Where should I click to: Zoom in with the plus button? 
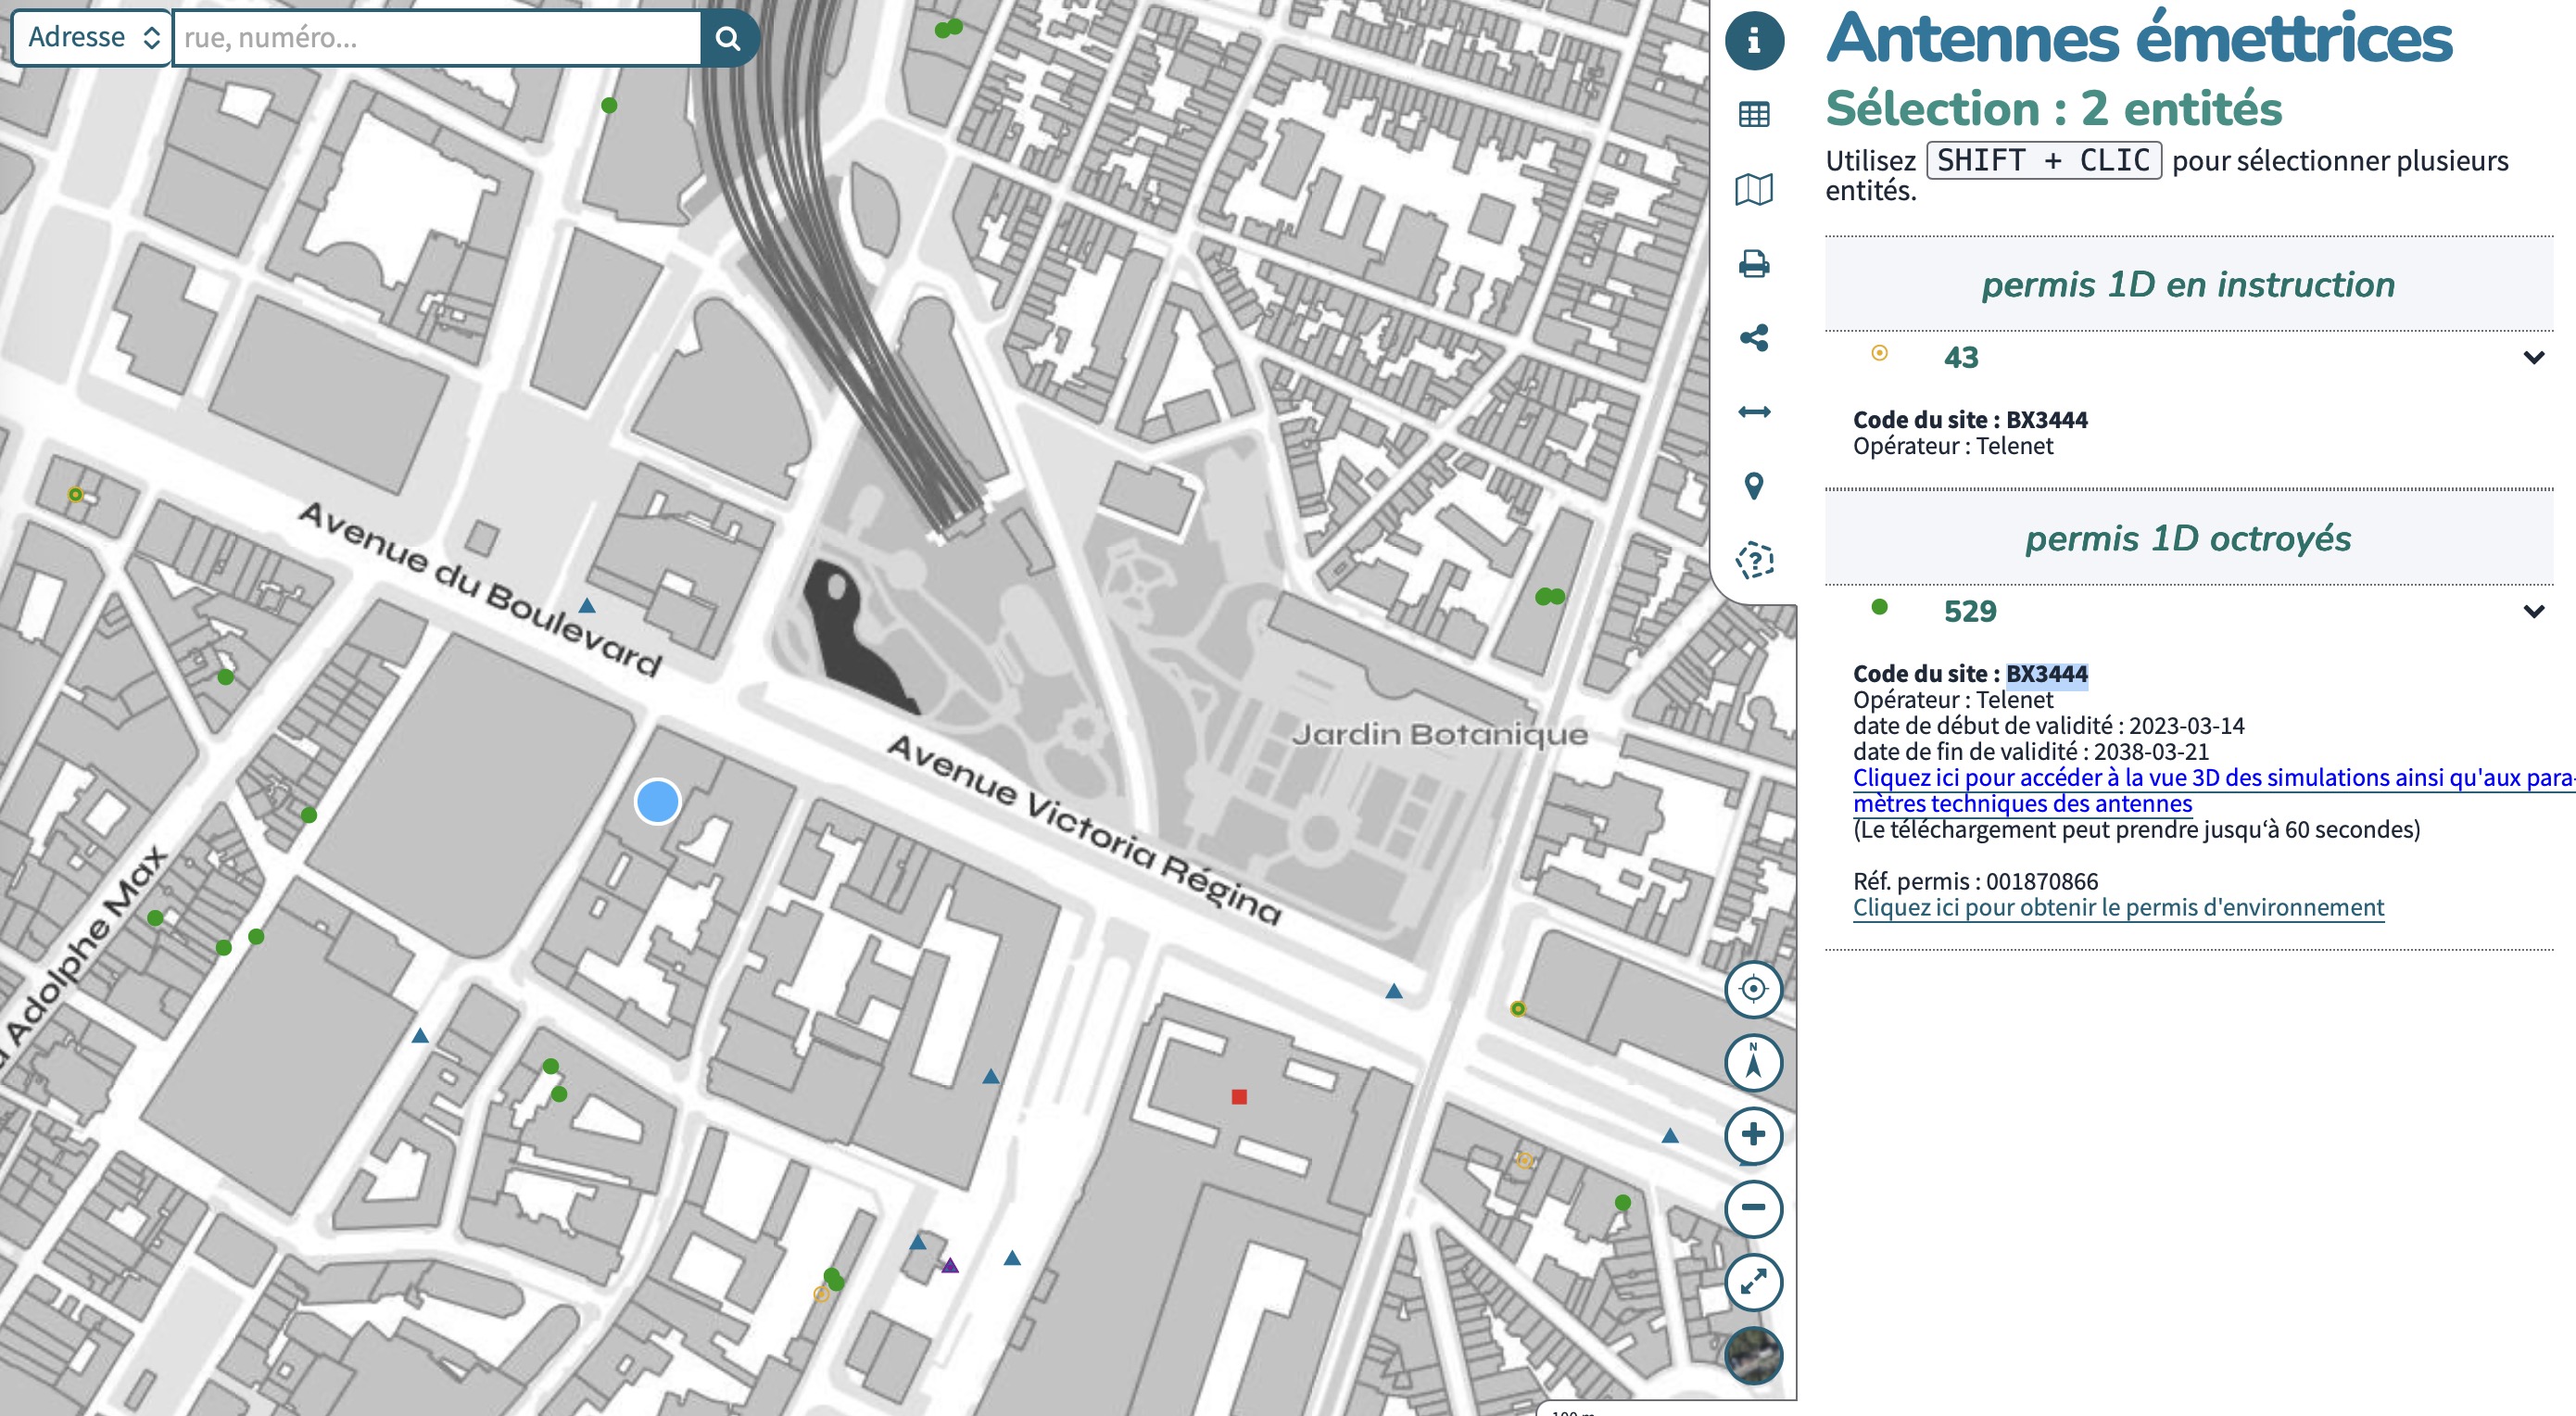[1753, 1135]
